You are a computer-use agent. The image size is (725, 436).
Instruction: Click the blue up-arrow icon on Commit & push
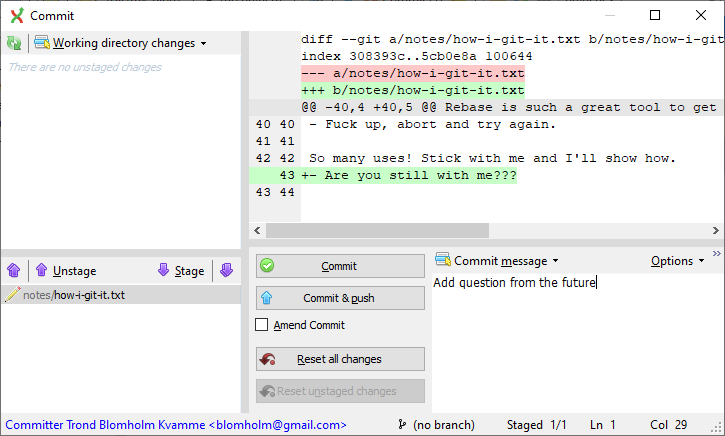tap(267, 298)
